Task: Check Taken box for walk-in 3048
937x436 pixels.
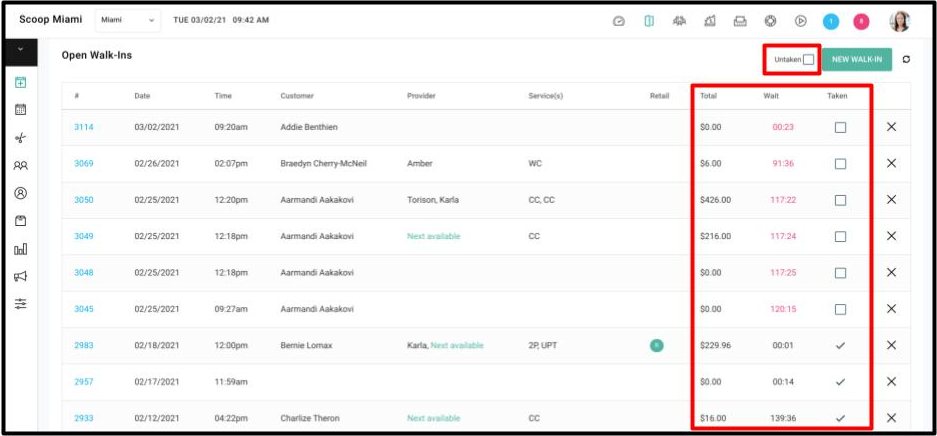Action: point(840,273)
